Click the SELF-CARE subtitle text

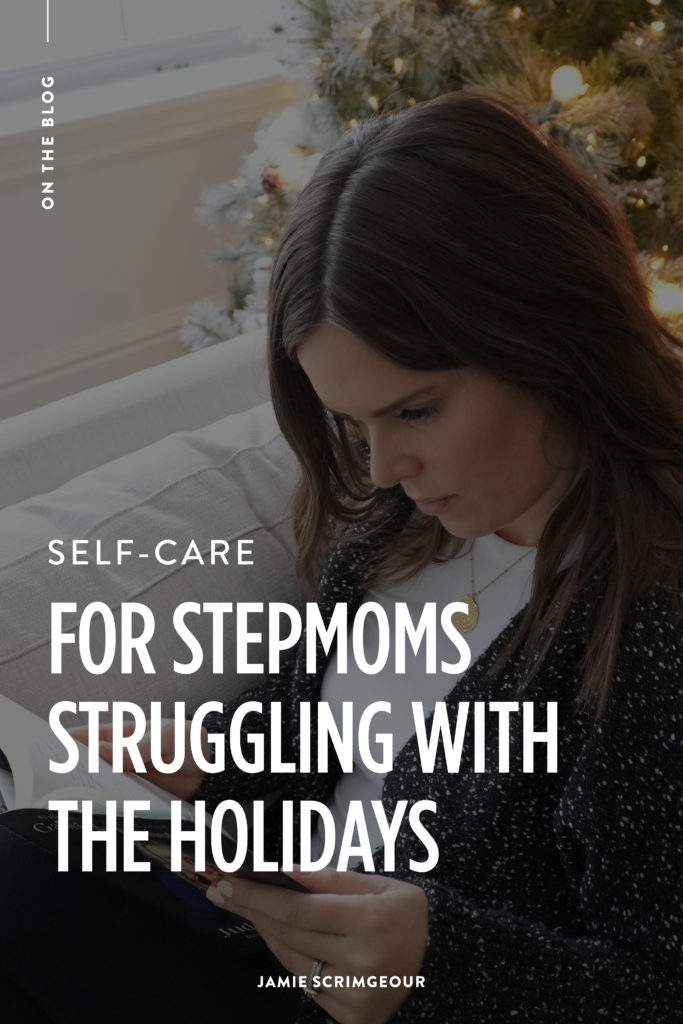coord(151,552)
